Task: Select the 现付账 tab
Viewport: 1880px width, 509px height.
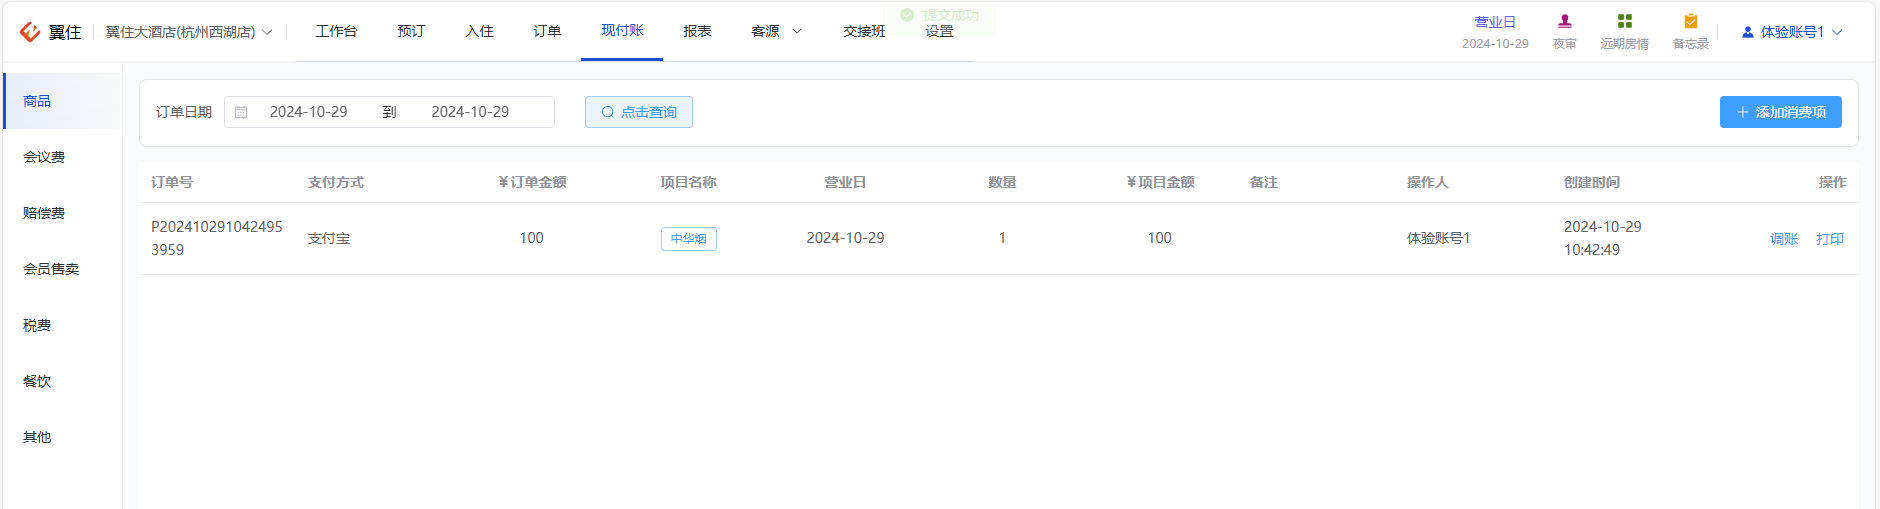Action: point(622,30)
